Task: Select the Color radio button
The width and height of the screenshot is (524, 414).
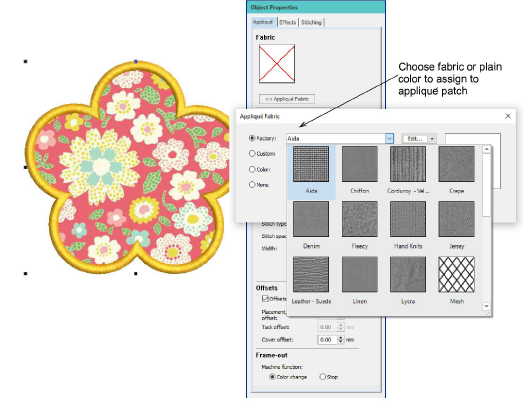Action: 252,169
